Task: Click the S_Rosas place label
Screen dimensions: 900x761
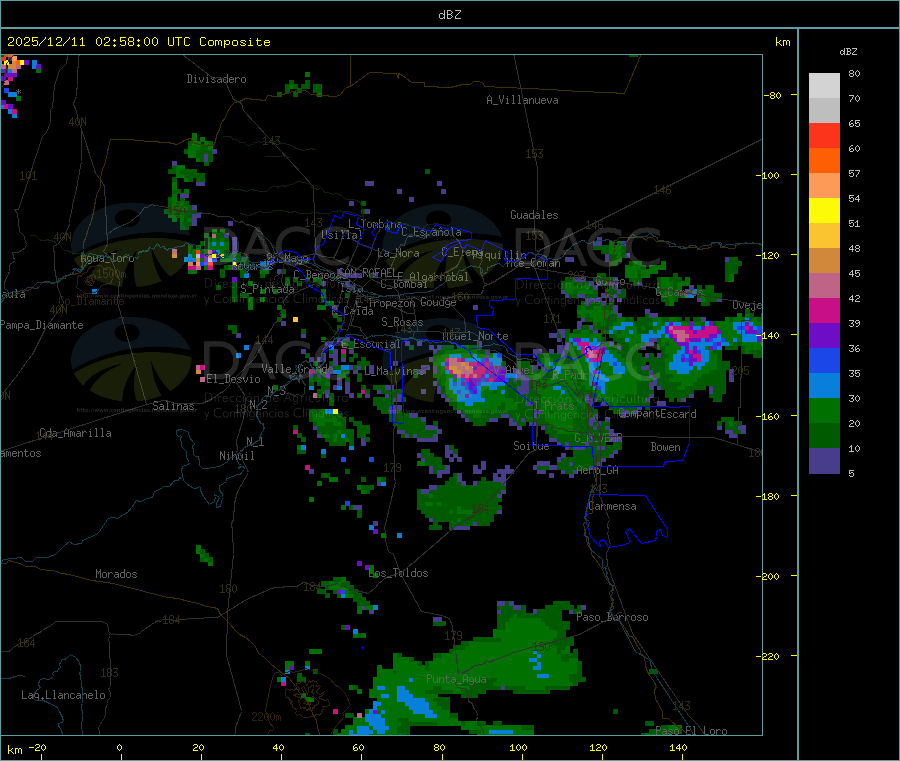Action: coord(402,322)
